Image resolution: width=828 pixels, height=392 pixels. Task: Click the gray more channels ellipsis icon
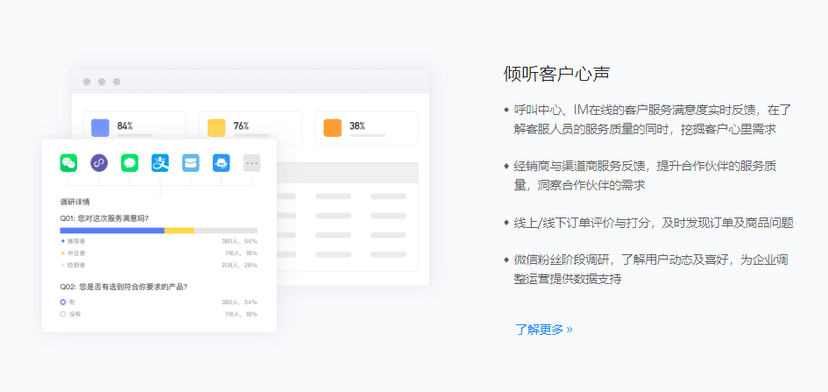[x=252, y=163]
